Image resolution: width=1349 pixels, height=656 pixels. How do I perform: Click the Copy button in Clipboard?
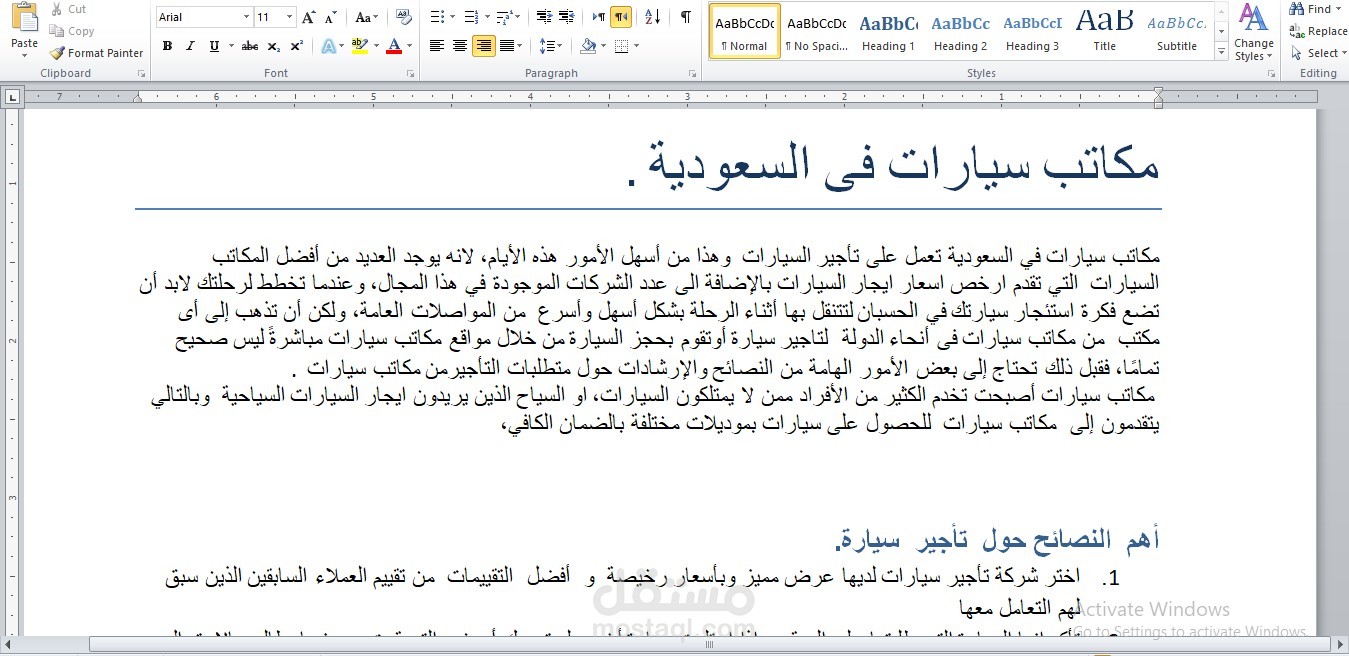71,31
